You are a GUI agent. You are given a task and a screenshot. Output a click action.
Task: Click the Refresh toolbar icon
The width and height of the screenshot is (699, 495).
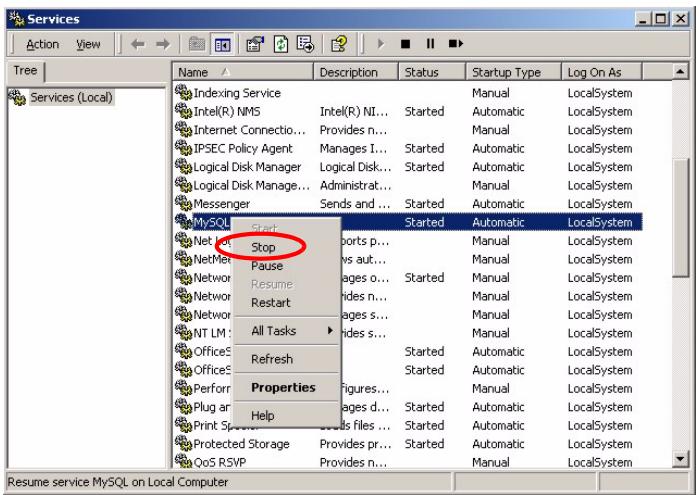click(x=280, y=44)
